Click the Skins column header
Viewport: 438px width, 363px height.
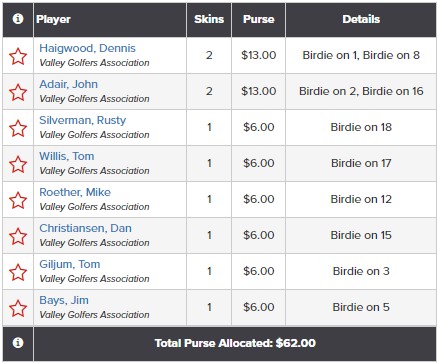tap(209, 19)
